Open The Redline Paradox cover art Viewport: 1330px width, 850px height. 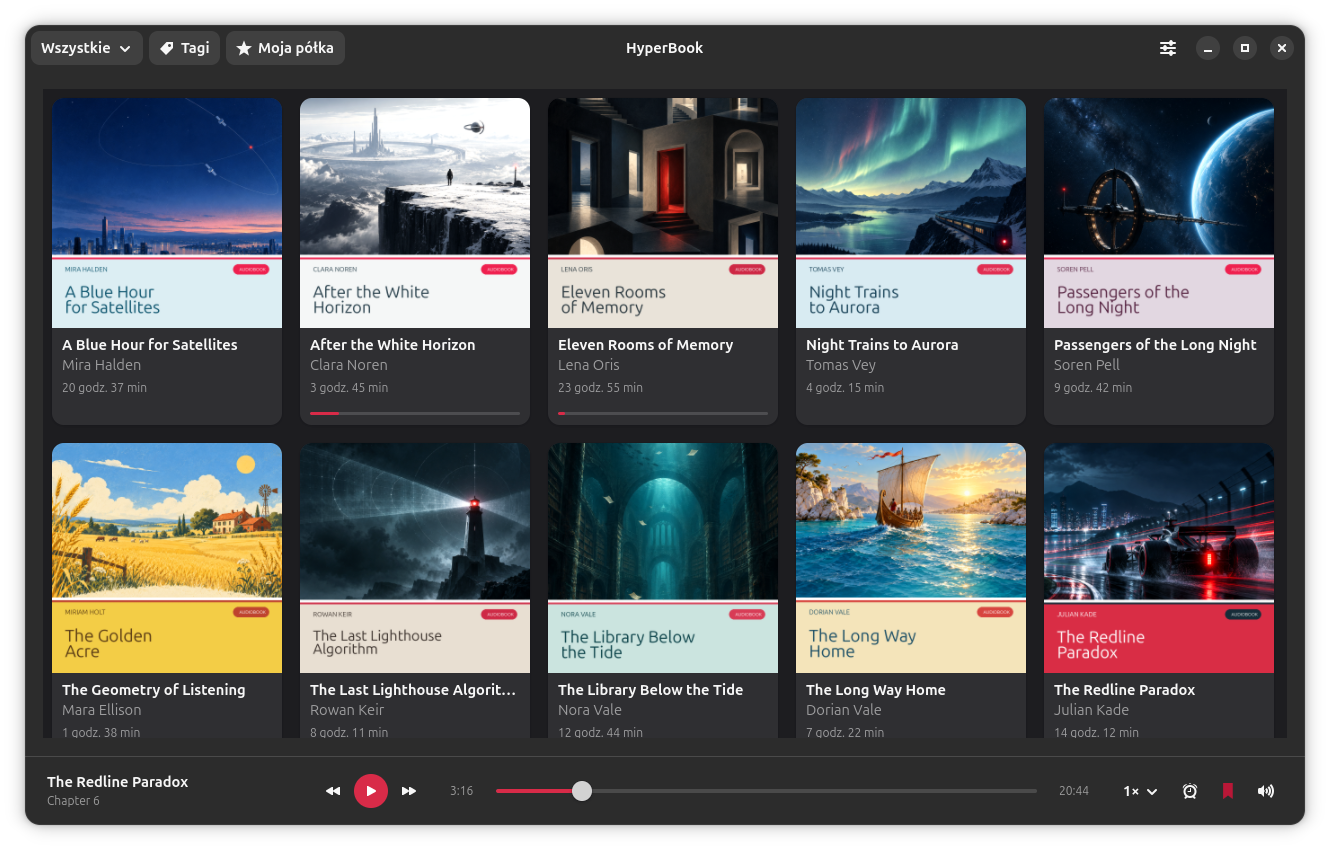coord(1159,558)
